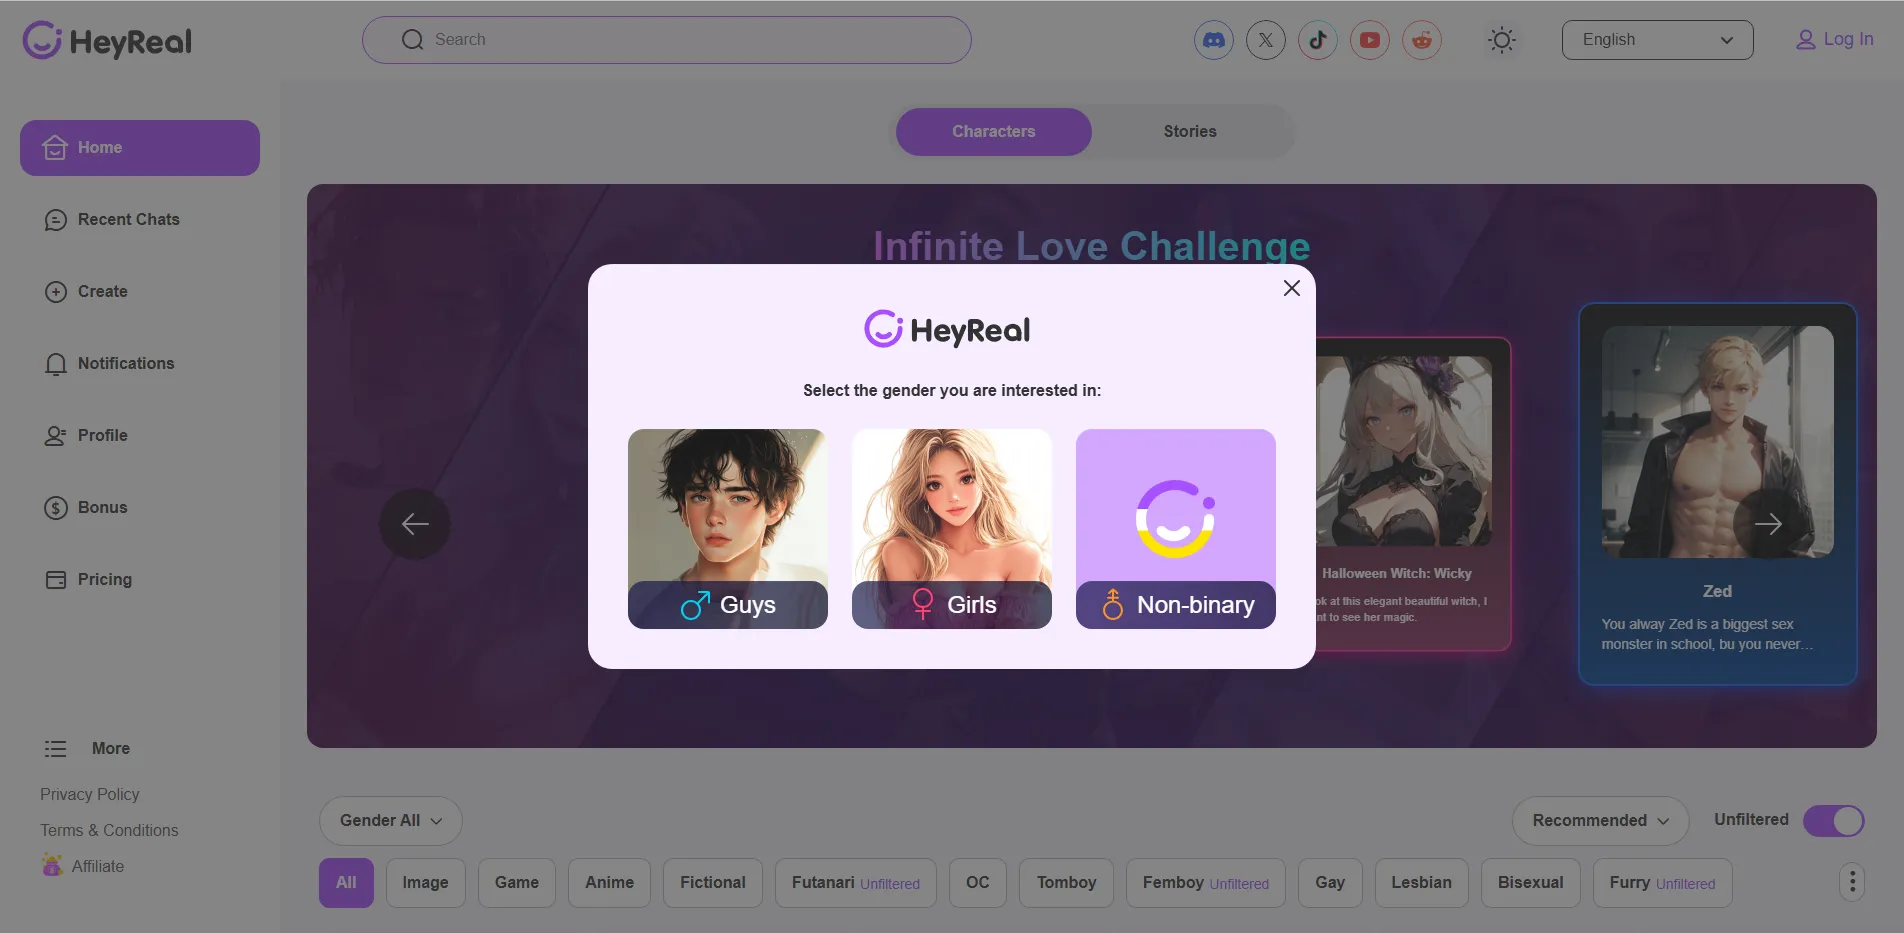Open HeyReal's YouTube channel
The width and height of the screenshot is (1904, 933).
pos(1369,40)
